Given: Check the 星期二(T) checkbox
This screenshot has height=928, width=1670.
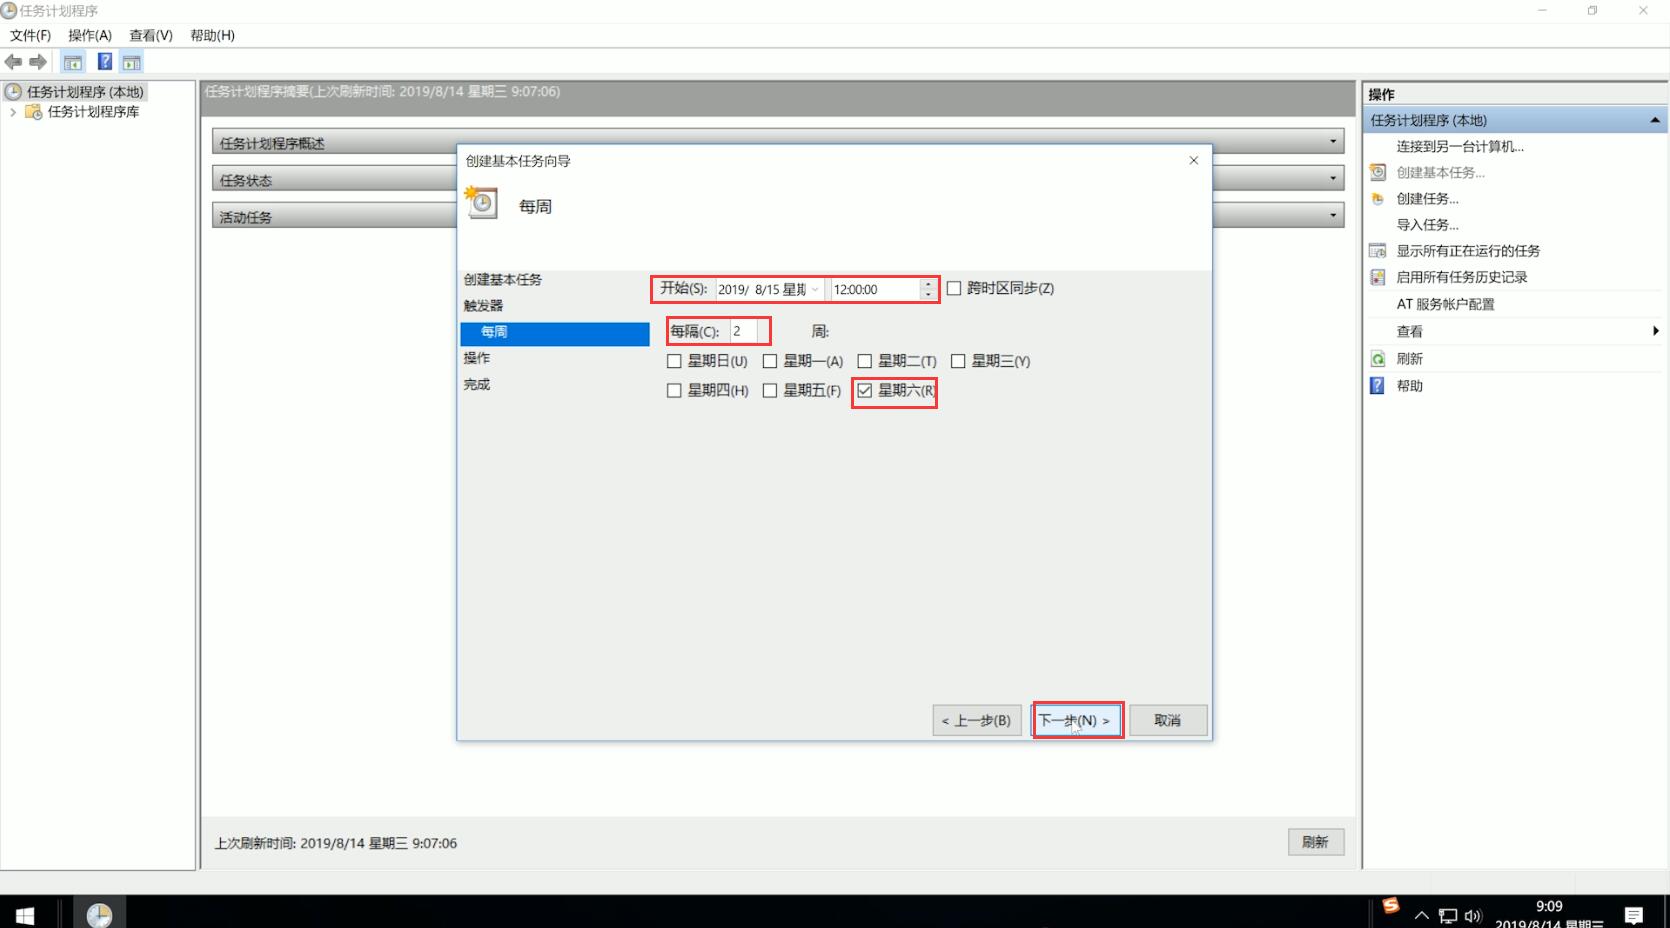Looking at the screenshot, I should [865, 361].
